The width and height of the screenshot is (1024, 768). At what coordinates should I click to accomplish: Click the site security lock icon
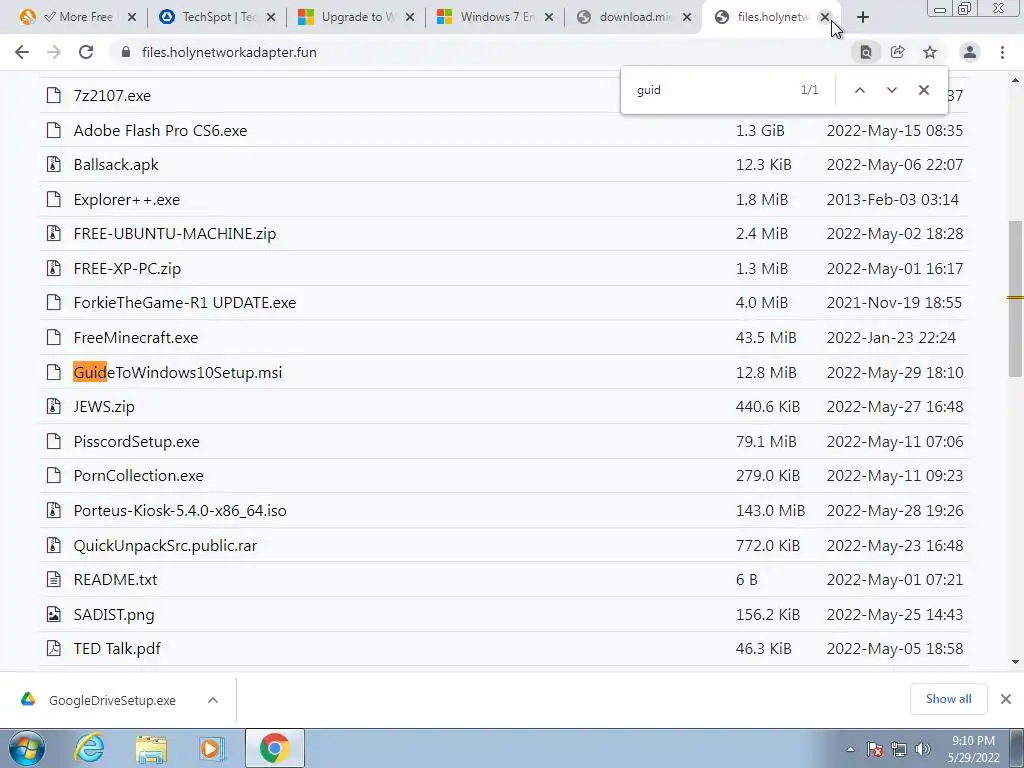[x=126, y=52]
